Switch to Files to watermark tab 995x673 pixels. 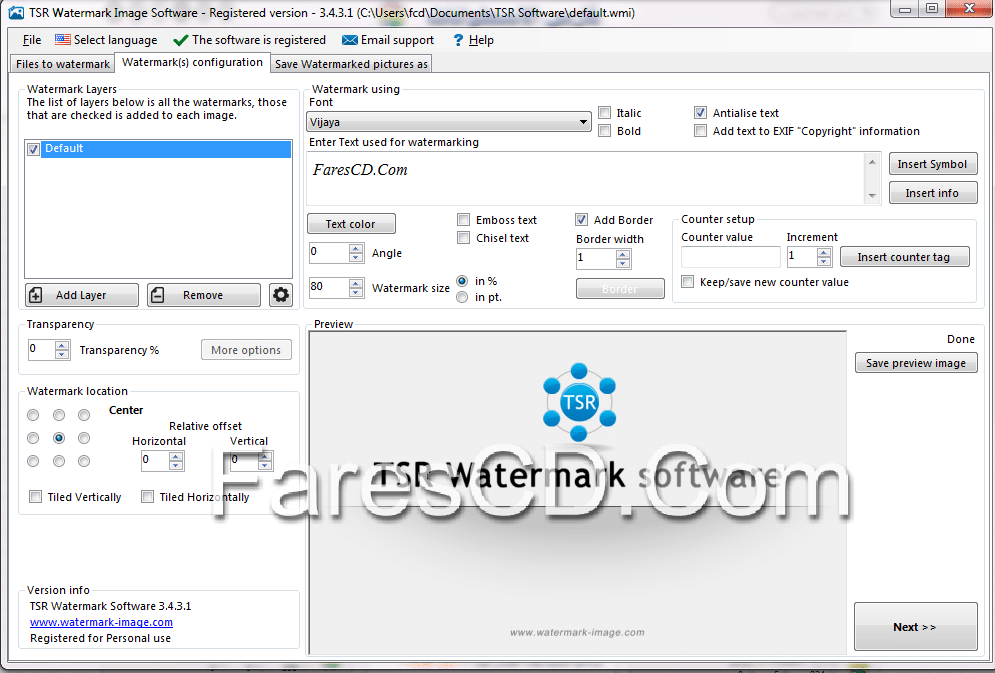(x=63, y=64)
